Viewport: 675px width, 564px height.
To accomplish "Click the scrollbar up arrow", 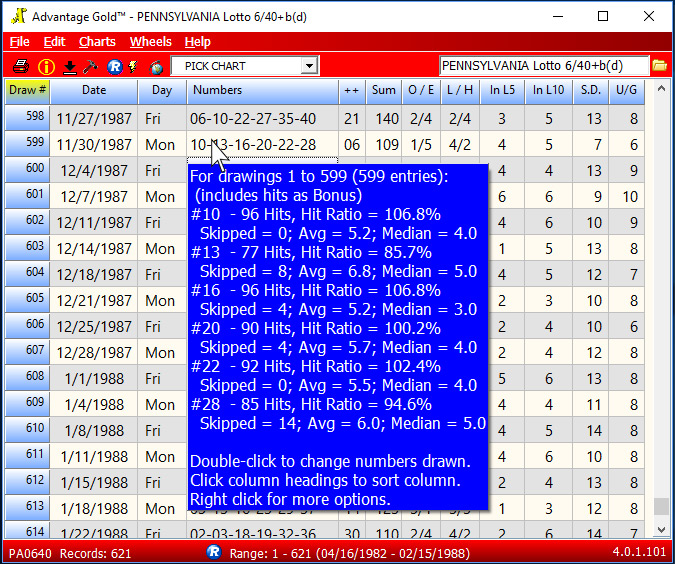I will [661, 89].
